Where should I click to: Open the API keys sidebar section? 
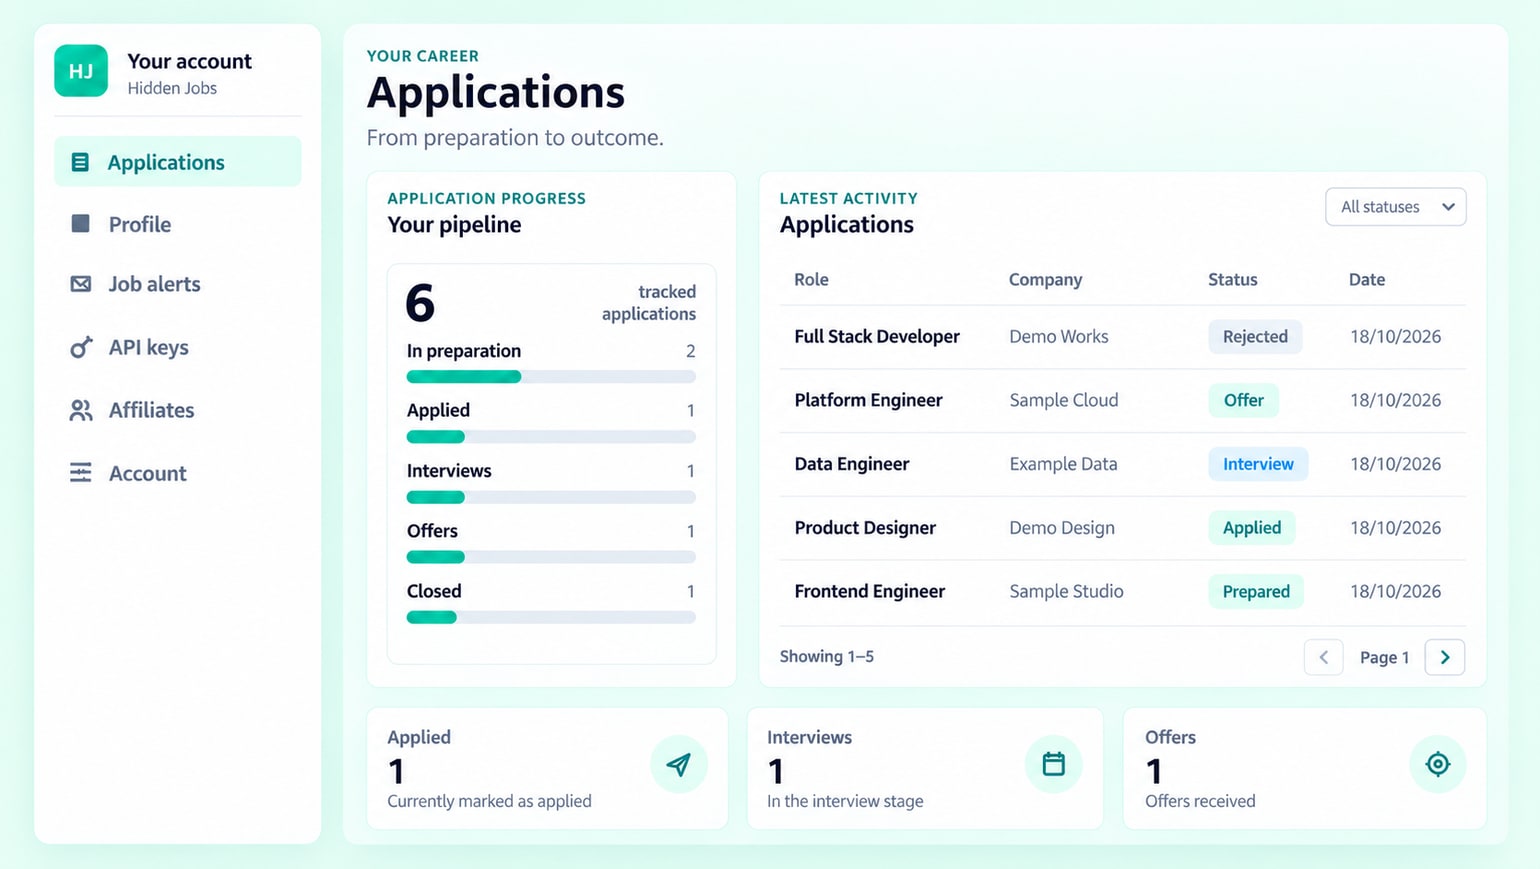point(178,347)
